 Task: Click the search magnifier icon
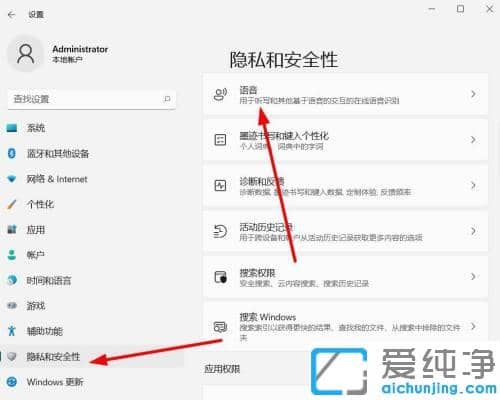click(x=167, y=99)
